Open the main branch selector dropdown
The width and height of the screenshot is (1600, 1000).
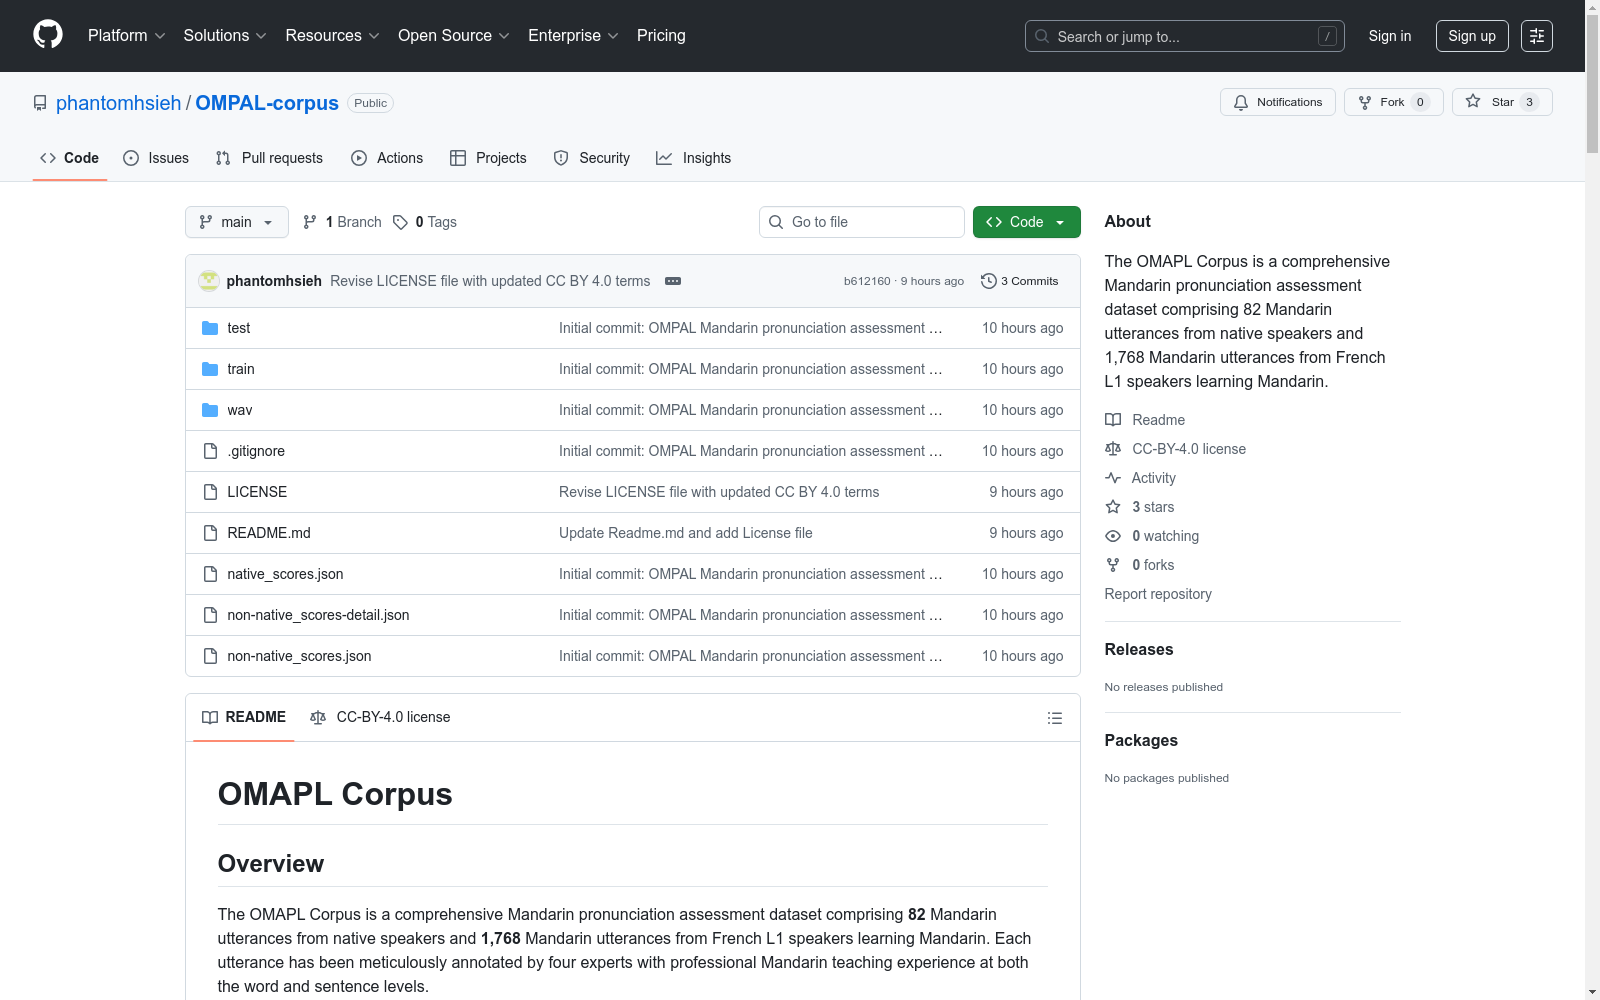click(237, 222)
